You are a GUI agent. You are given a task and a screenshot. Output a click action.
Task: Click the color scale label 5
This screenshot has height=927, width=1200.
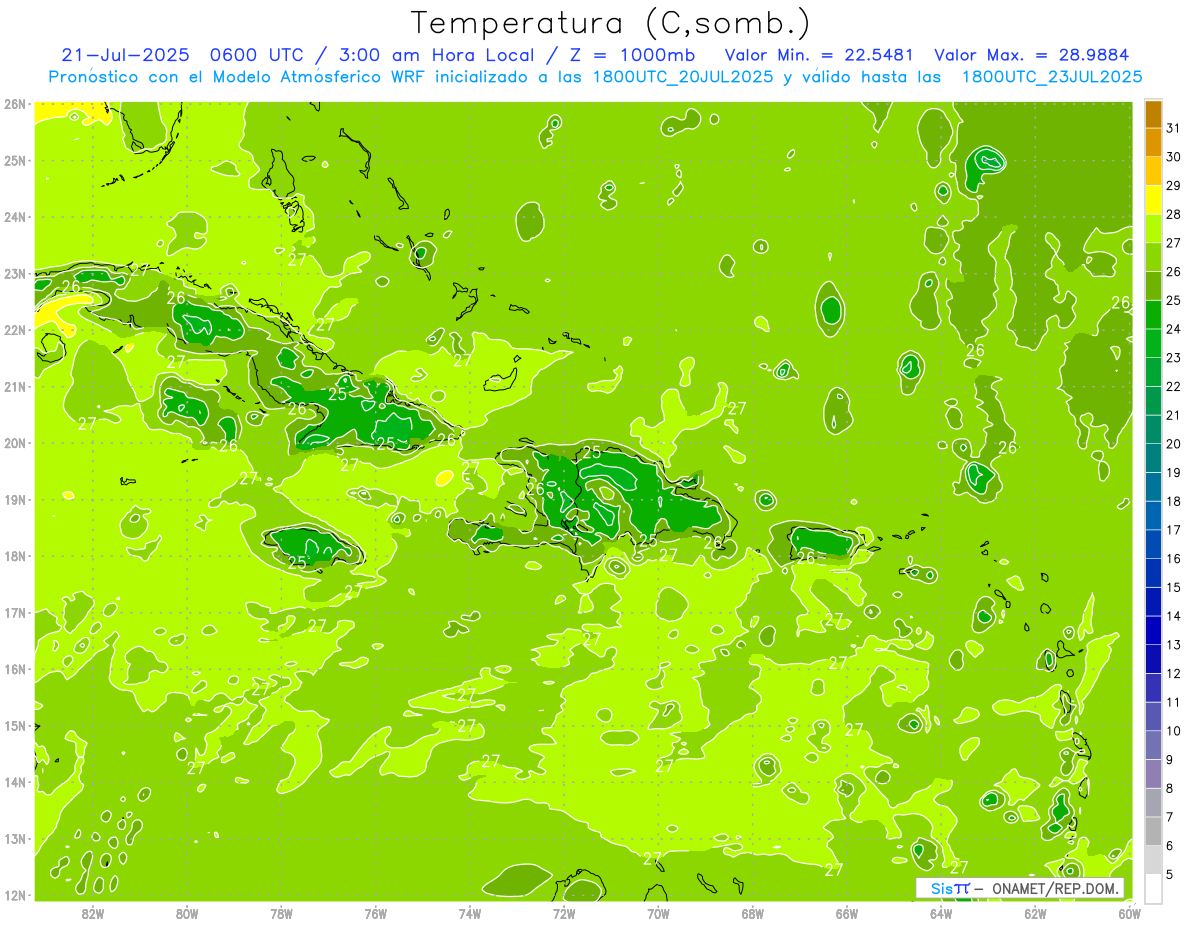tap(1170, 875)
